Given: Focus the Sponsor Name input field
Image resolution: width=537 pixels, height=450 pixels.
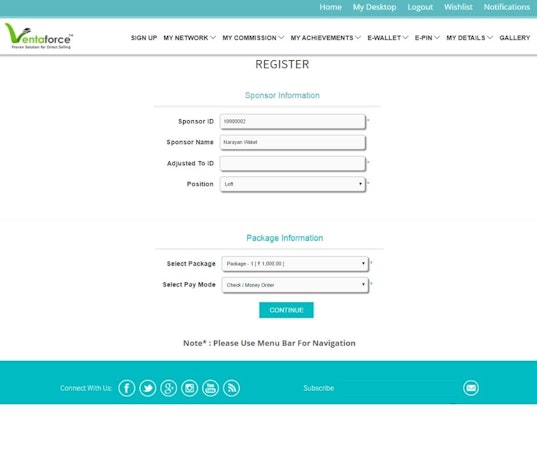Looking at the screenshot, I should tap(293, 142).
